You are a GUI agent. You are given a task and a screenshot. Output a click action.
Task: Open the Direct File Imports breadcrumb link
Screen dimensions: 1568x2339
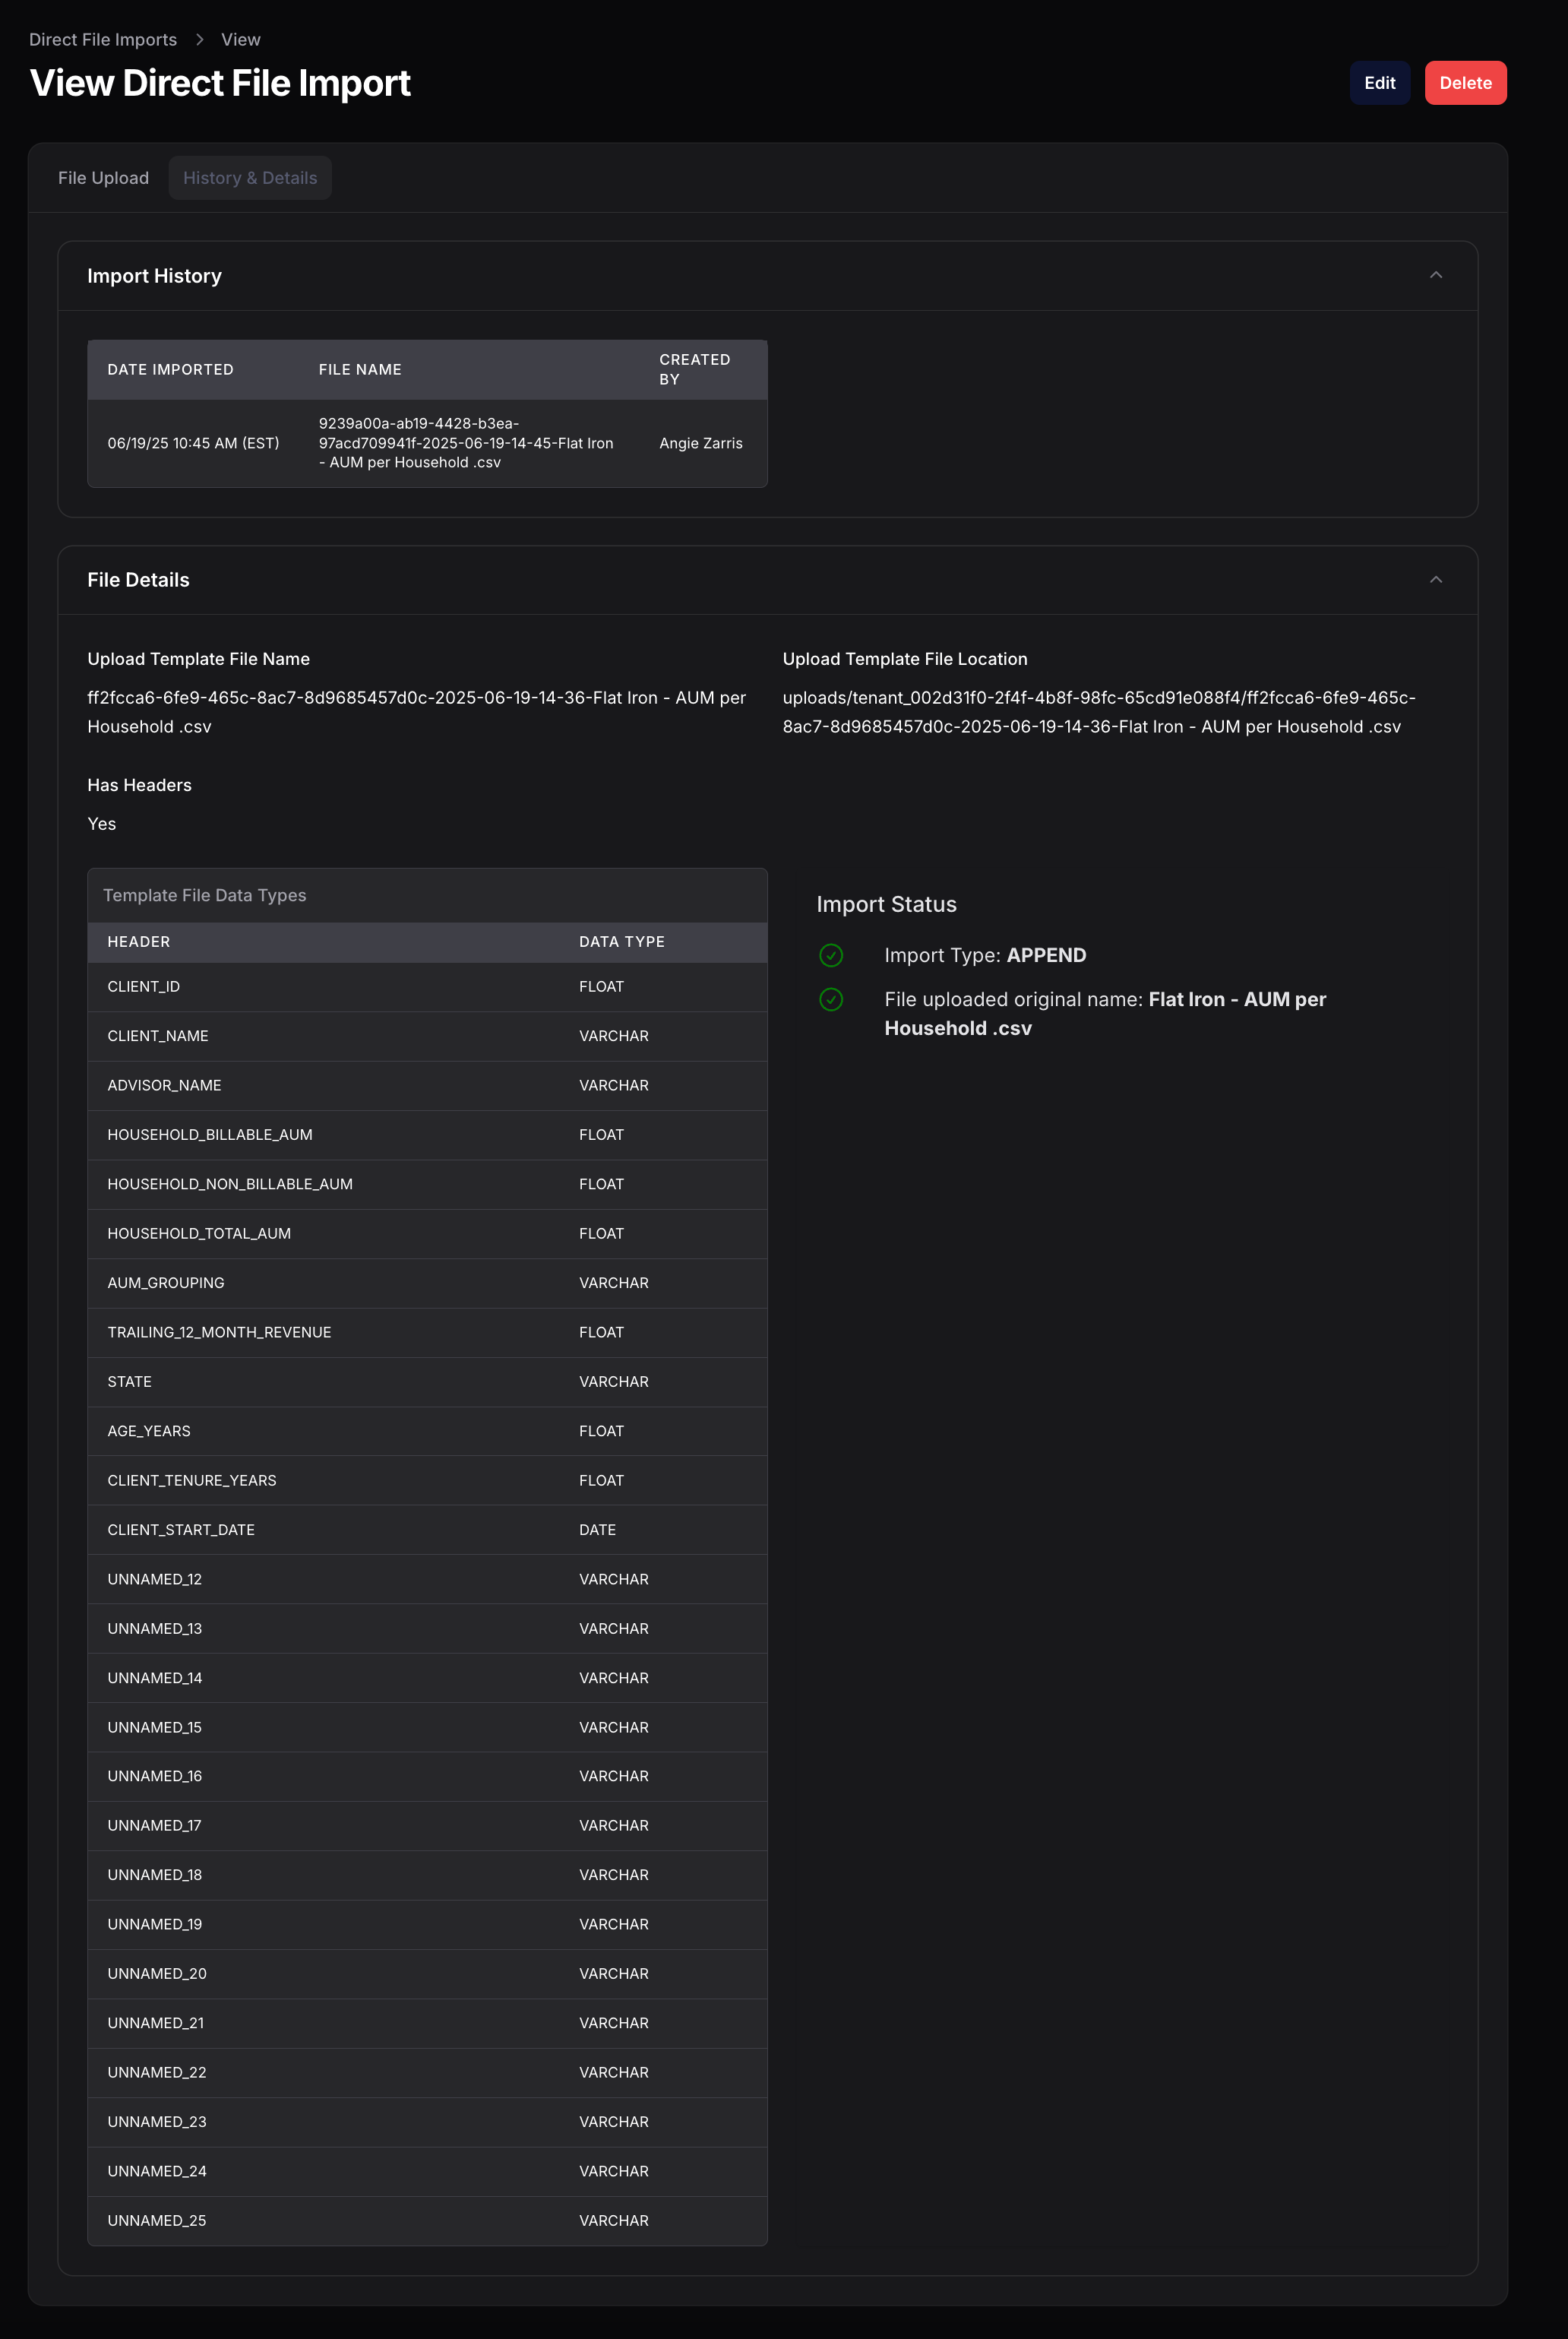(103, 39)
